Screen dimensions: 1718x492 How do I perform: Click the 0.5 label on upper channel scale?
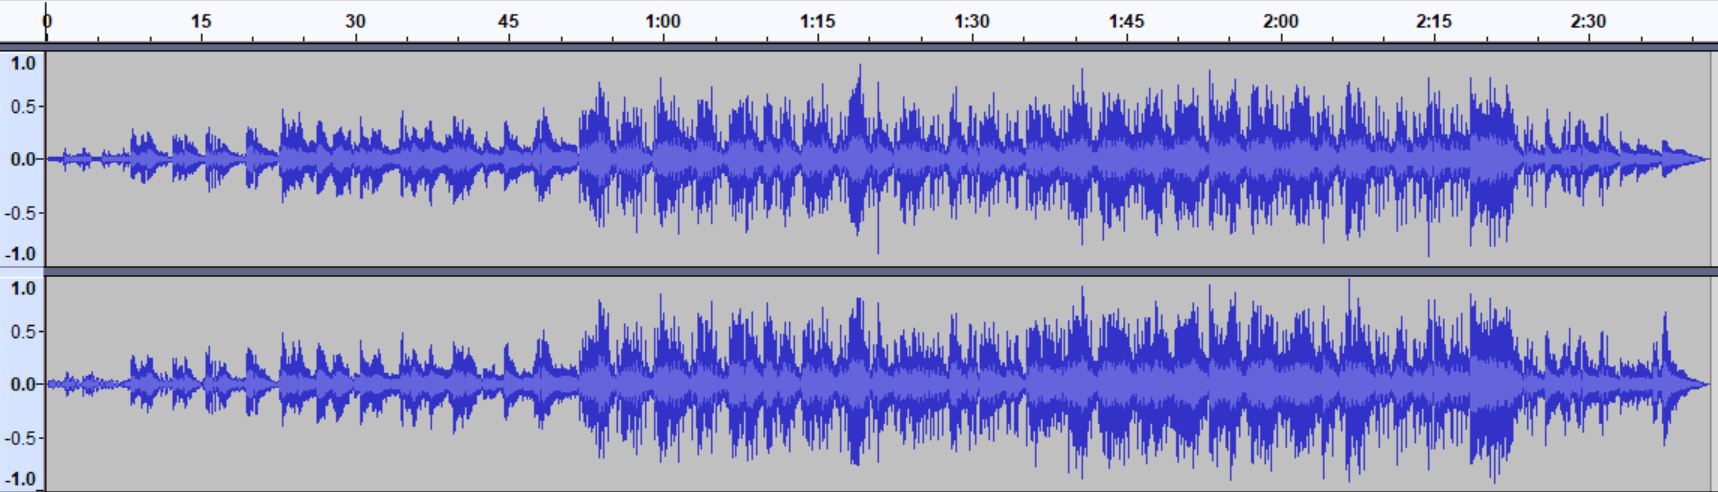click(x=22, y=106)
